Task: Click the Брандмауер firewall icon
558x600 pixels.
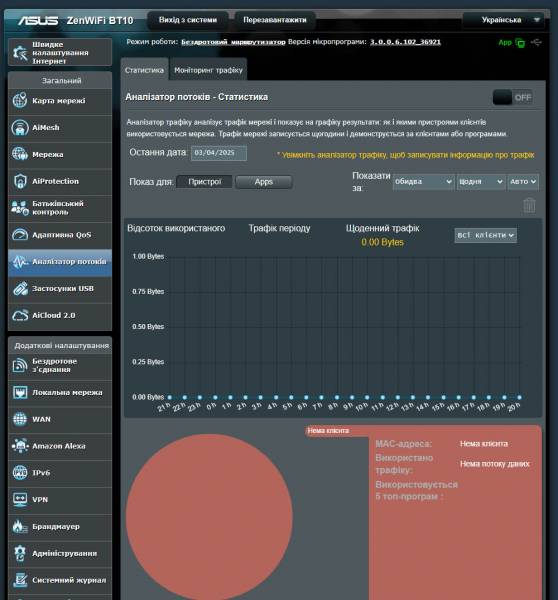Action: pyautogui.click(x=20, y=527)
